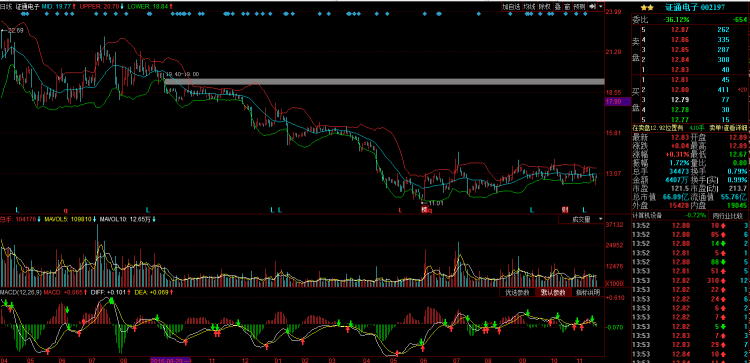Click the 计算机设备 sector label

647,215
